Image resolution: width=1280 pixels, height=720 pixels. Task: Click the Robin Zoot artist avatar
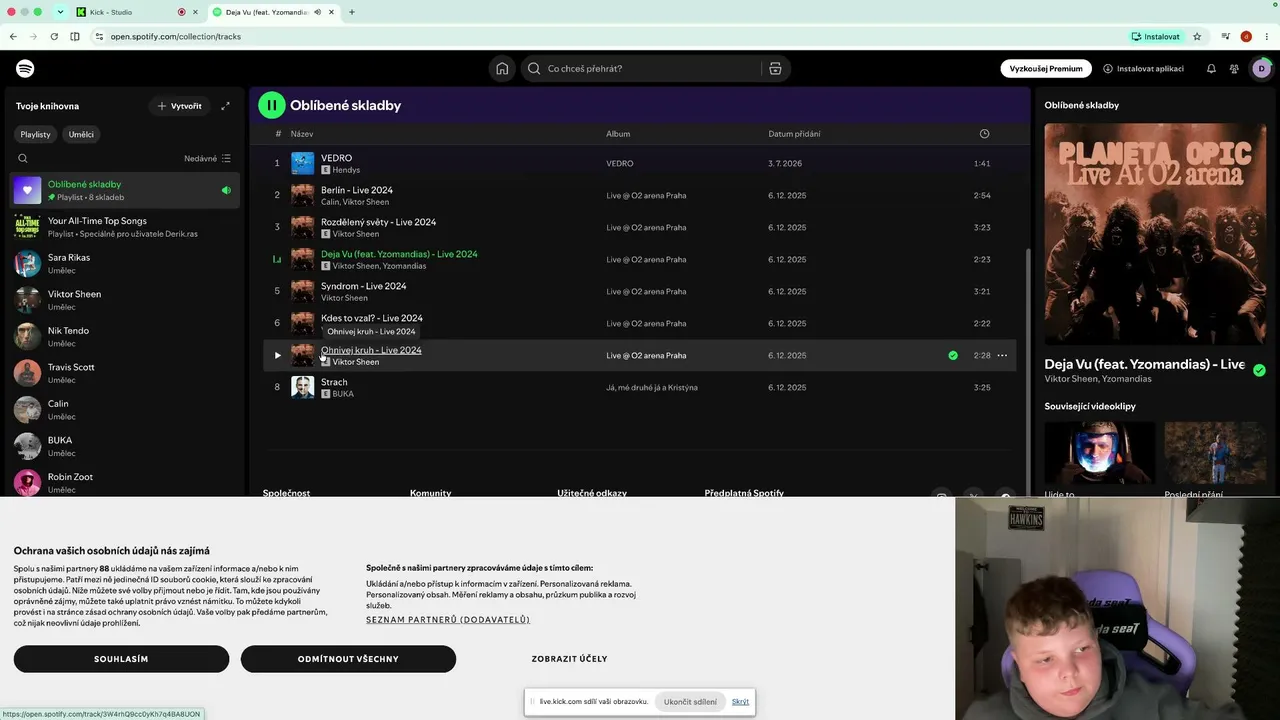click(x=28, y=483)
